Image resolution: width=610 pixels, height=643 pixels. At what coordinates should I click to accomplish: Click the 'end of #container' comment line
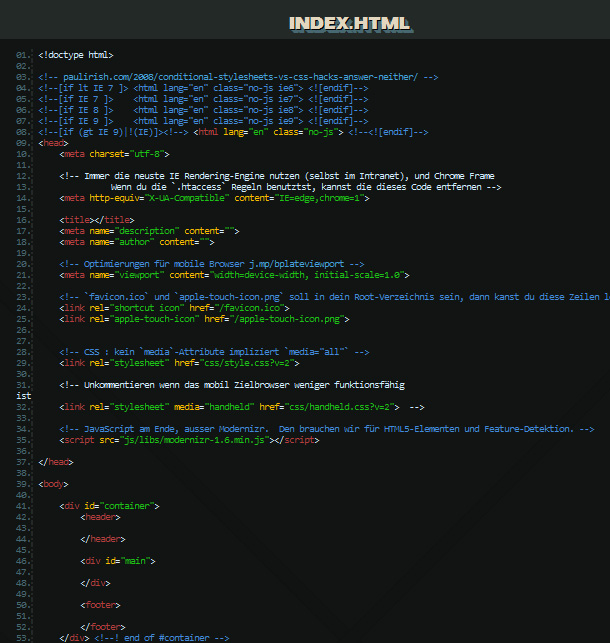click(x=162, y=638)
